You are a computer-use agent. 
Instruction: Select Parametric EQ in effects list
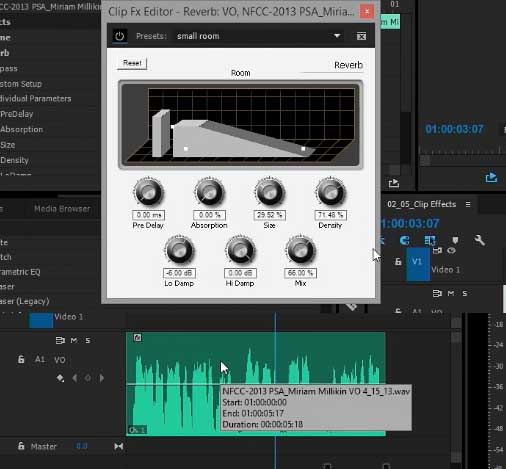click(20, 272)
